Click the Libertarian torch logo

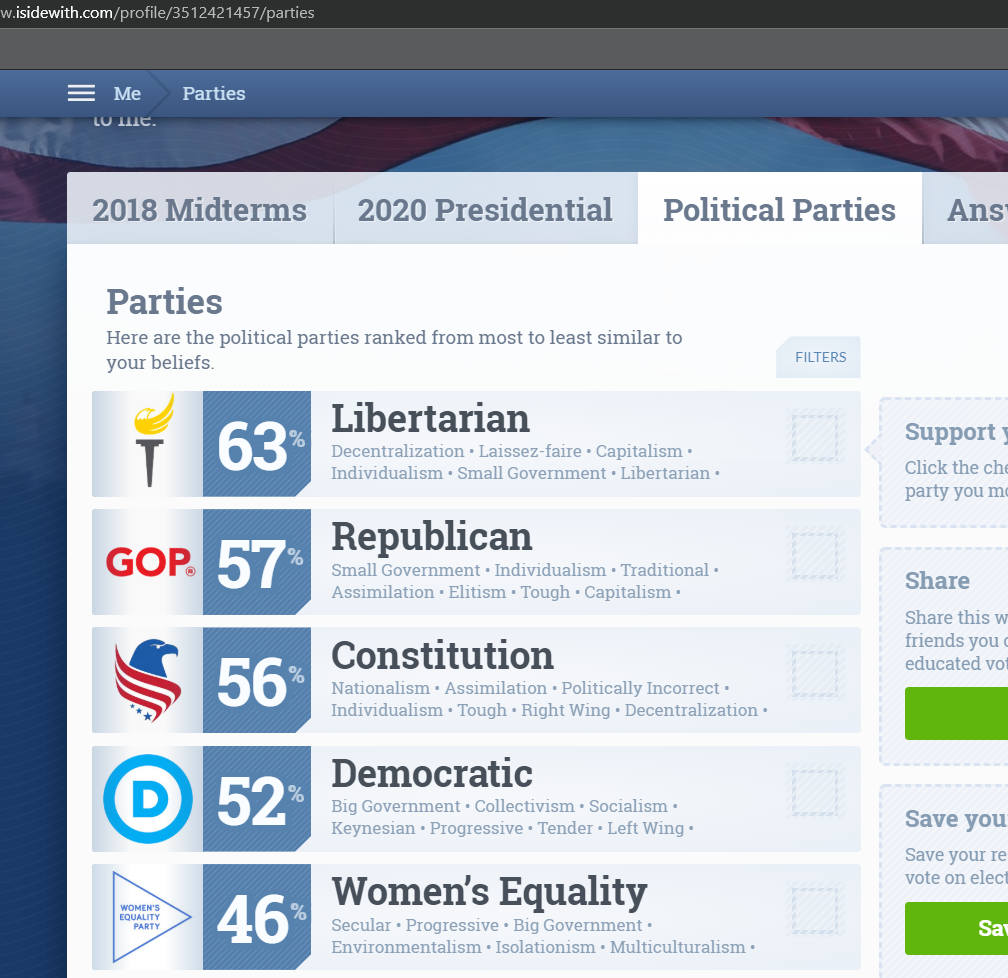click(x=152, y=441)
